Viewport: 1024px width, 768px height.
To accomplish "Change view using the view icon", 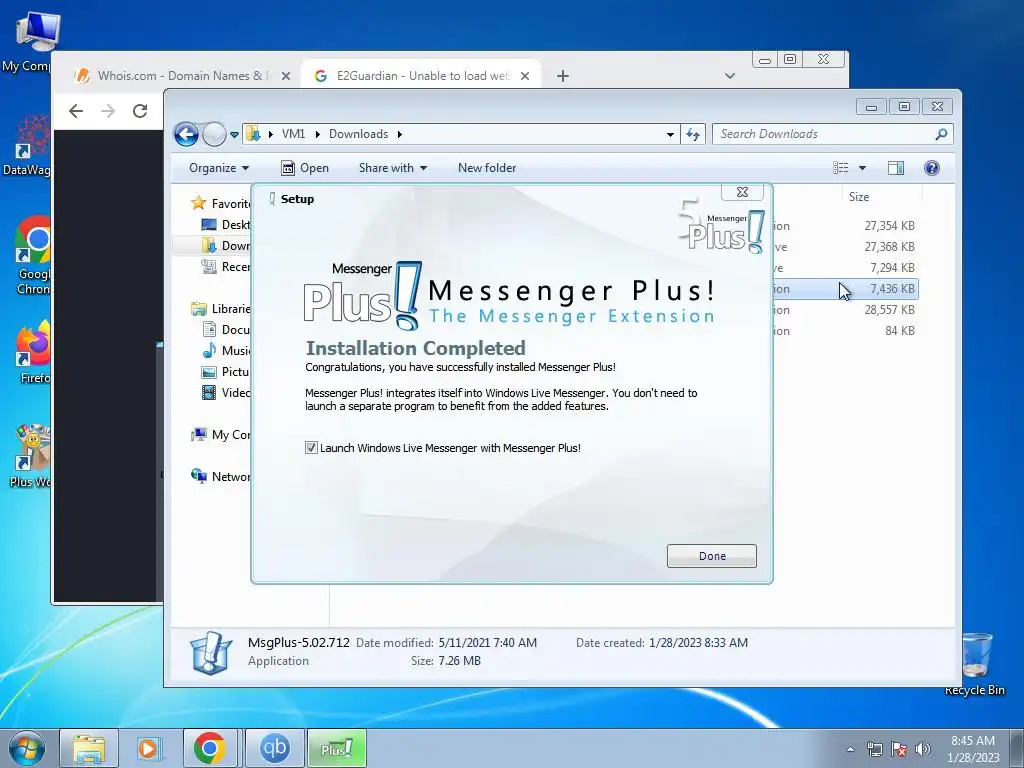I will click(840, 168).
